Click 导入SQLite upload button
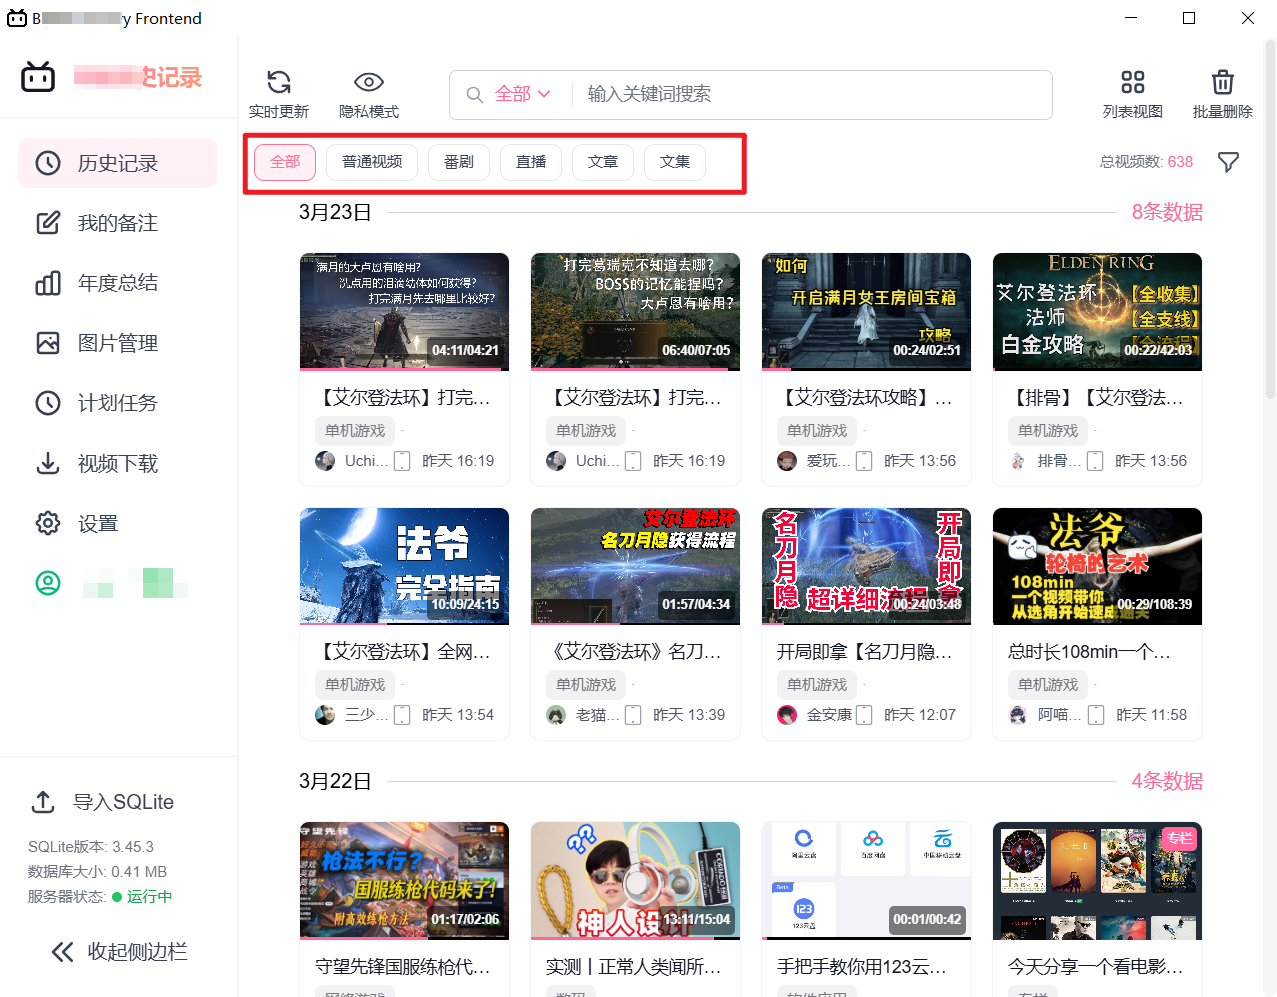The image size is (1277, 997). (103, 802)
